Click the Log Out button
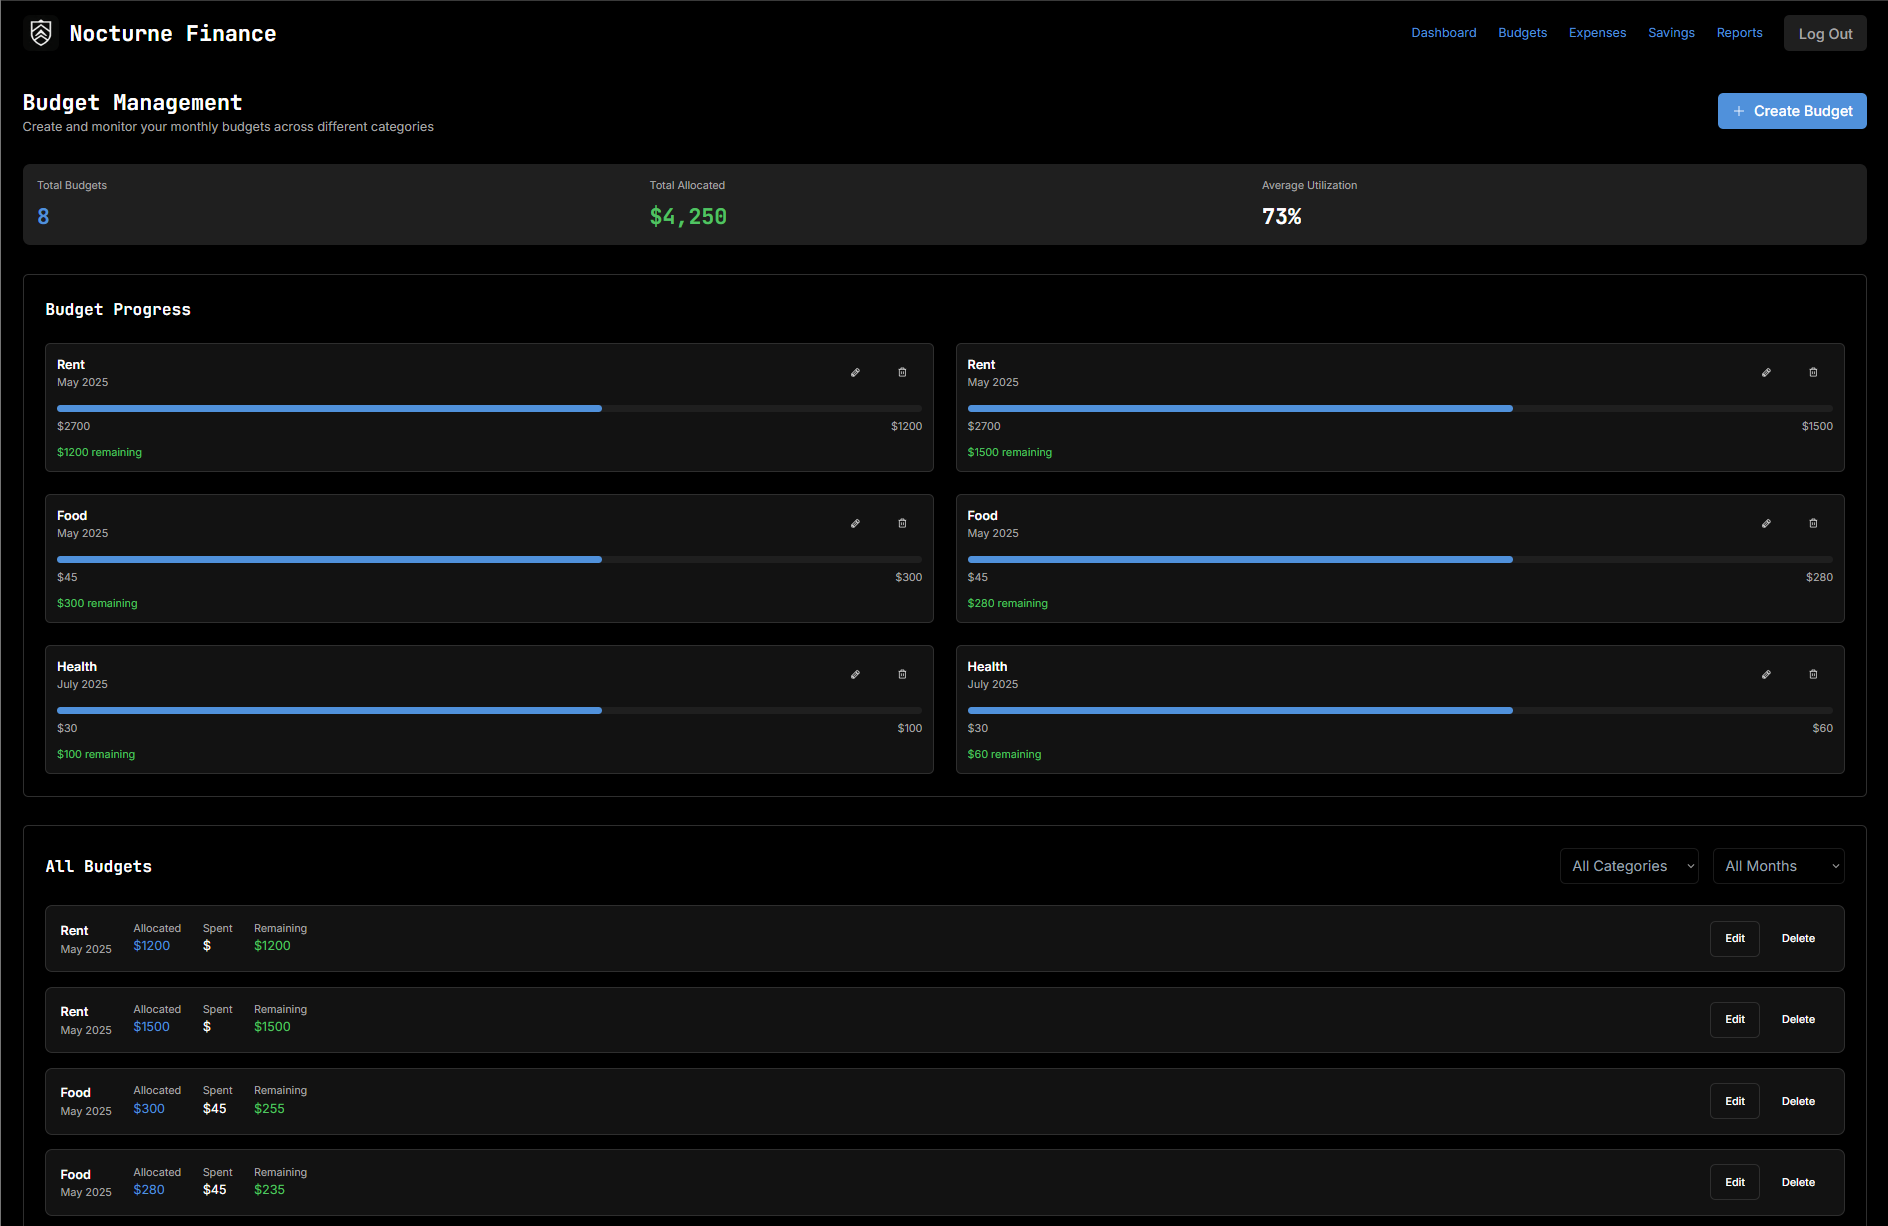The height and width of the screenshot is (1226, 1888). [x=1825, y=34]
